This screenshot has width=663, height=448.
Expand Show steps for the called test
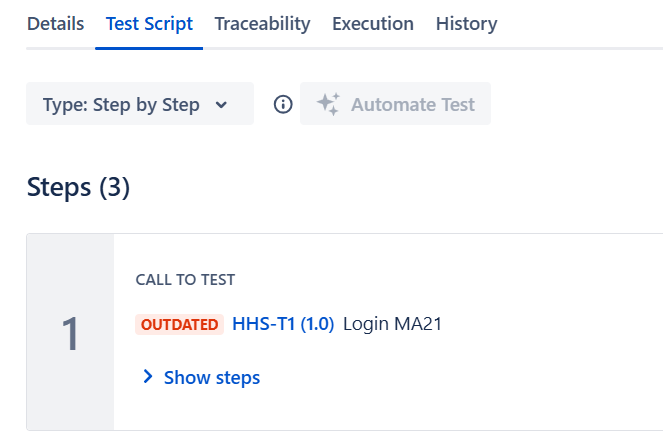coord(211,377)
